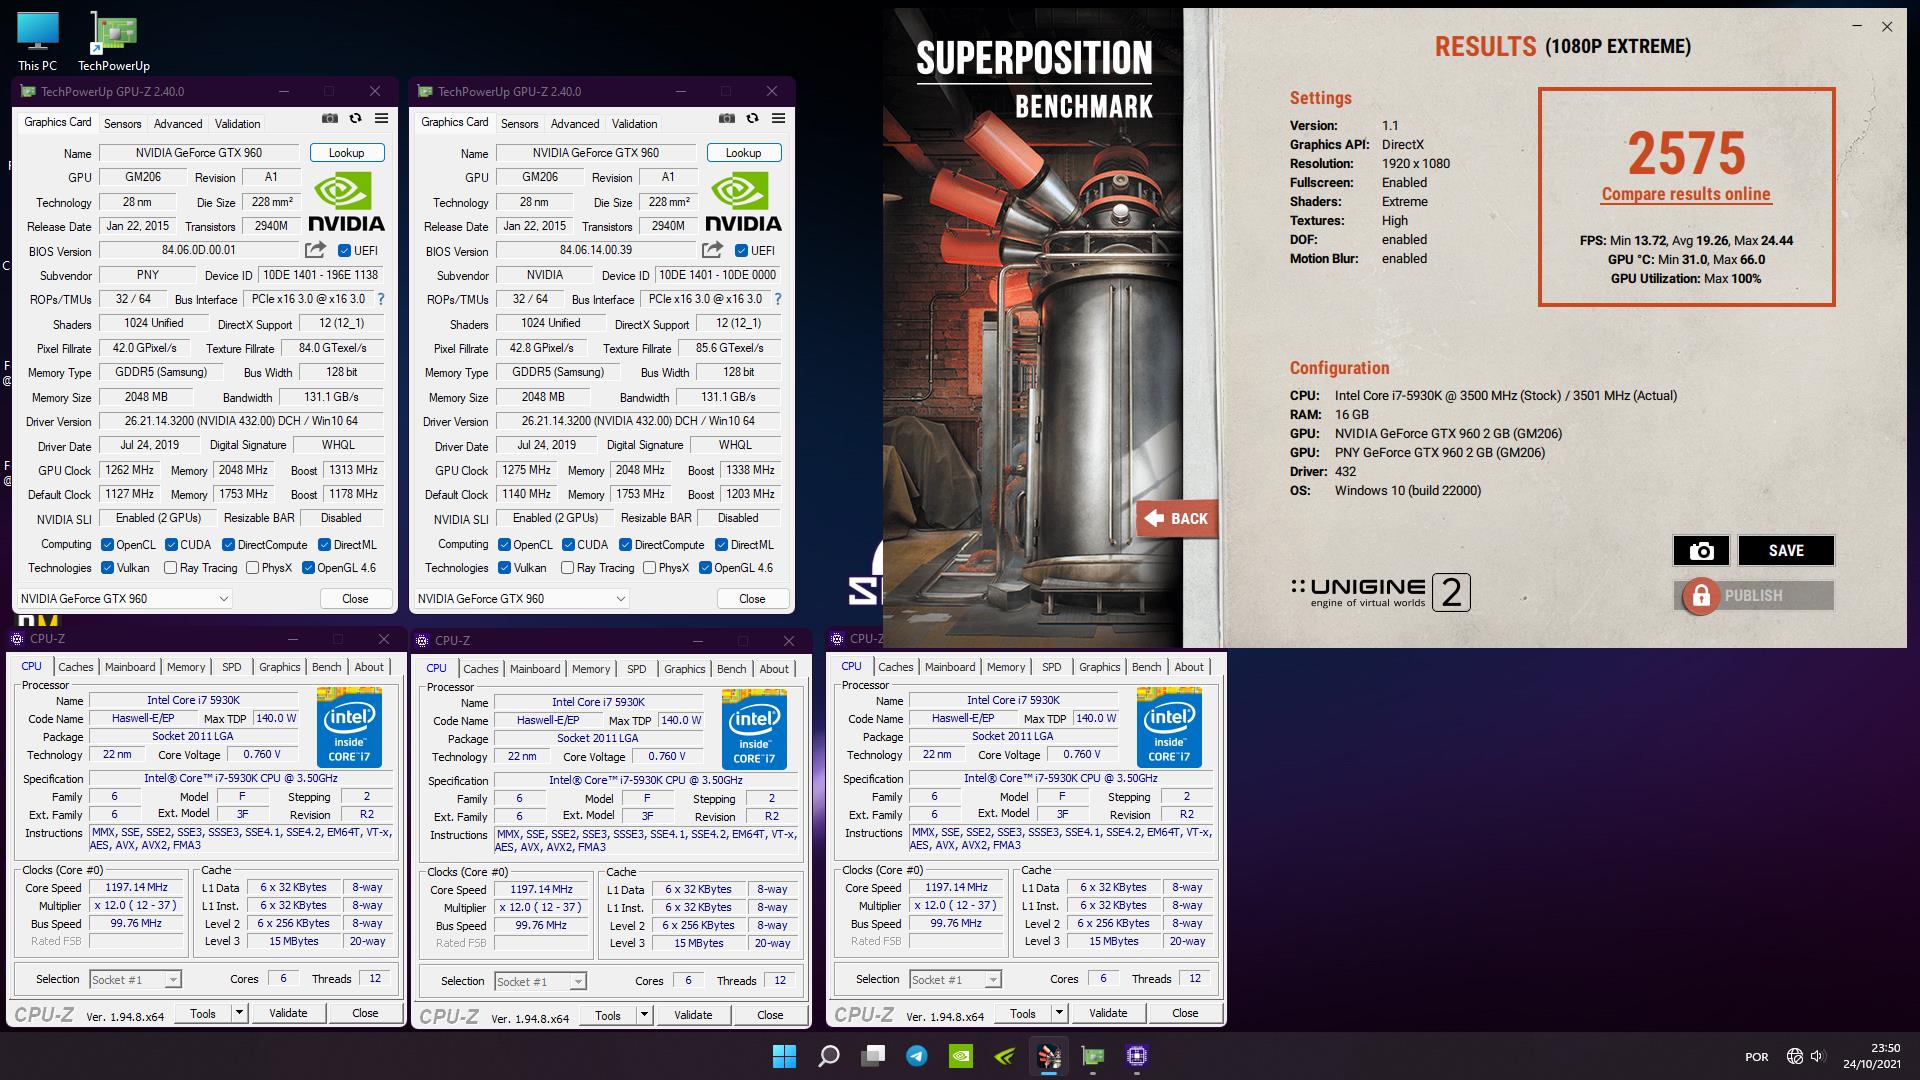The image size is (1920, 1080).
Task: Expand Tools arrow in left CPU-Z
Action: (x=239, y=1013)
